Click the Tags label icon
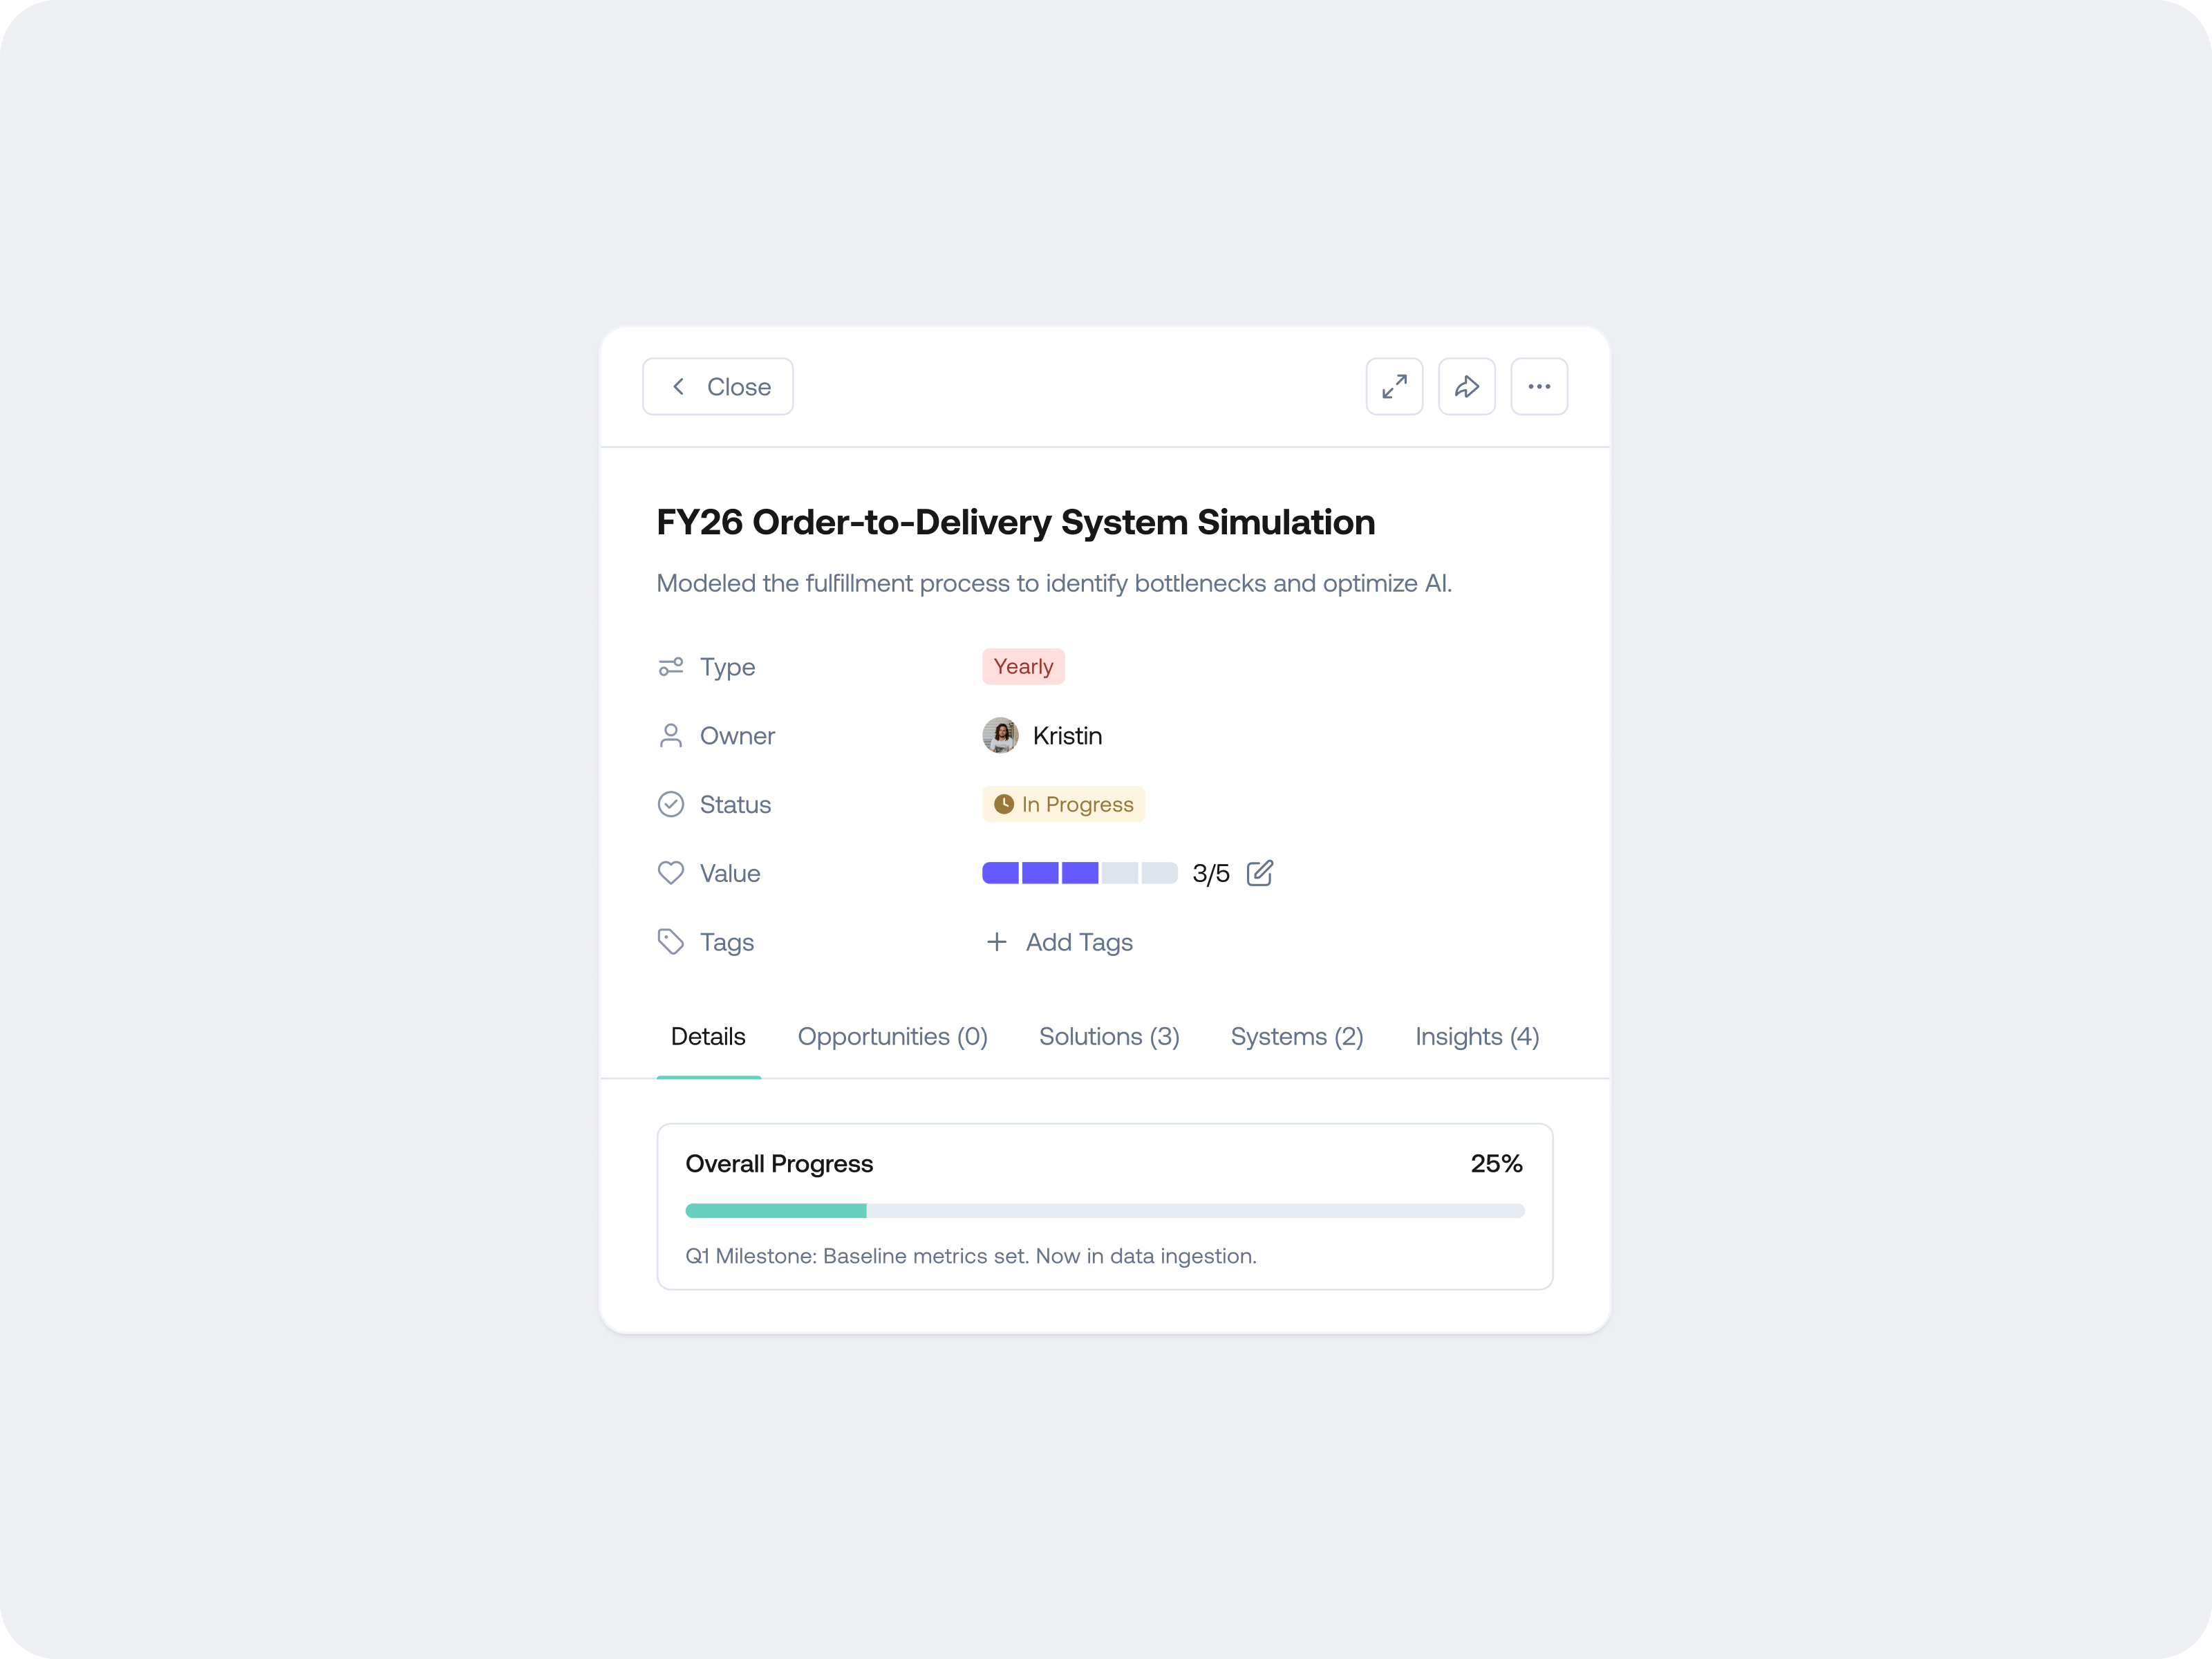 (x=671, y=941)
